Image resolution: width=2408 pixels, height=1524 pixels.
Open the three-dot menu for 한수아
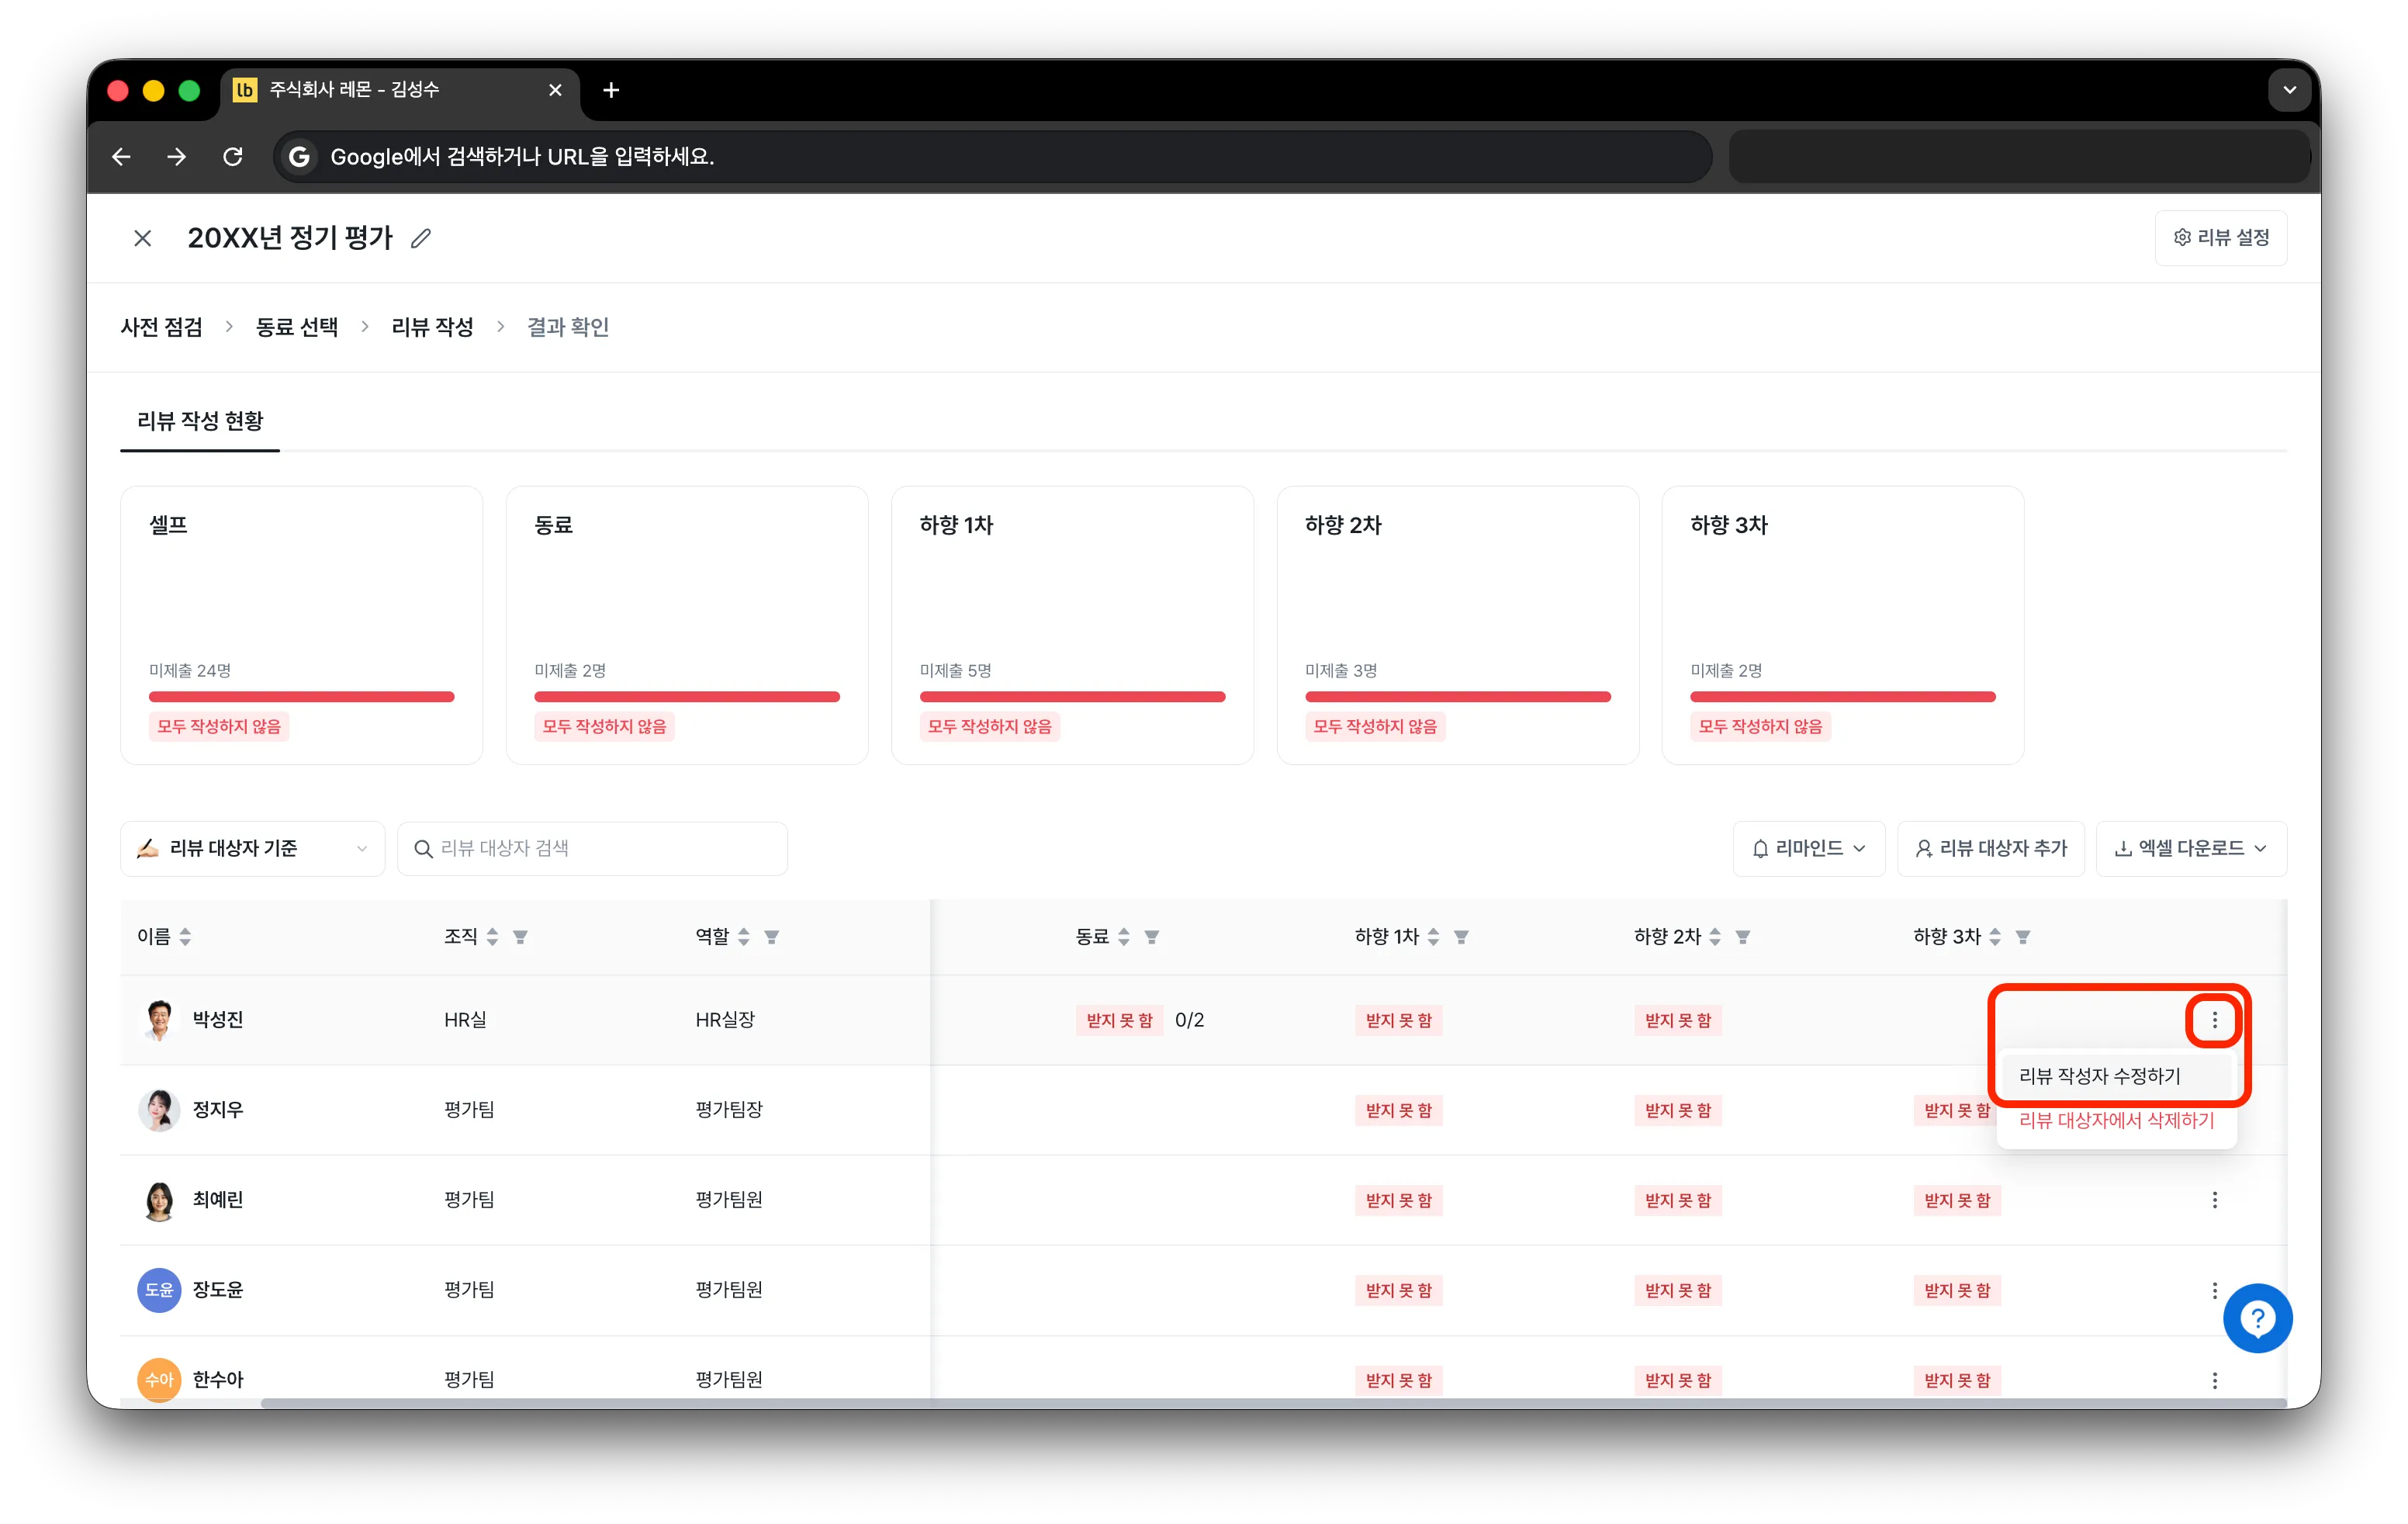2214,1380
